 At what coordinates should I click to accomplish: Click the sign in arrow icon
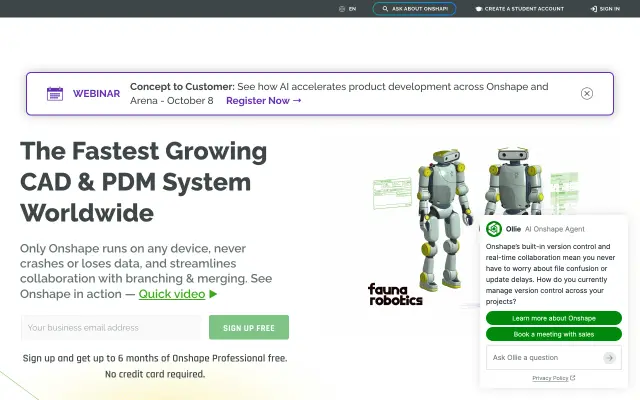(593, 9)
